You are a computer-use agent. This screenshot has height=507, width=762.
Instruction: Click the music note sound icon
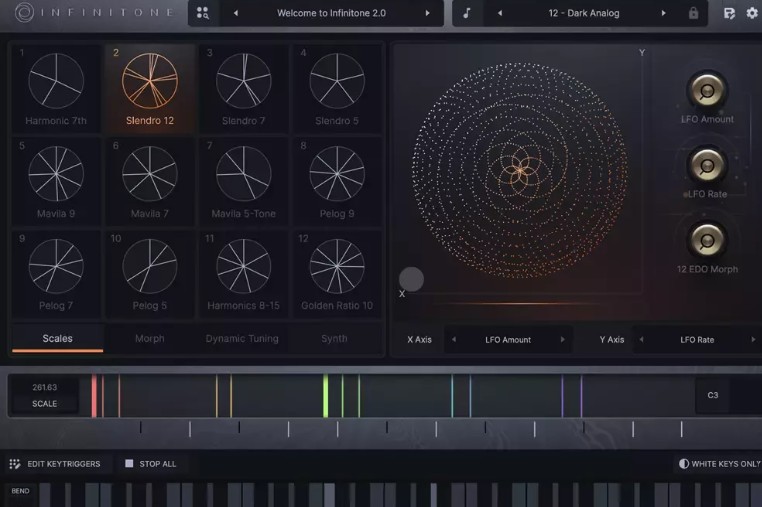[x=467, y=13]
